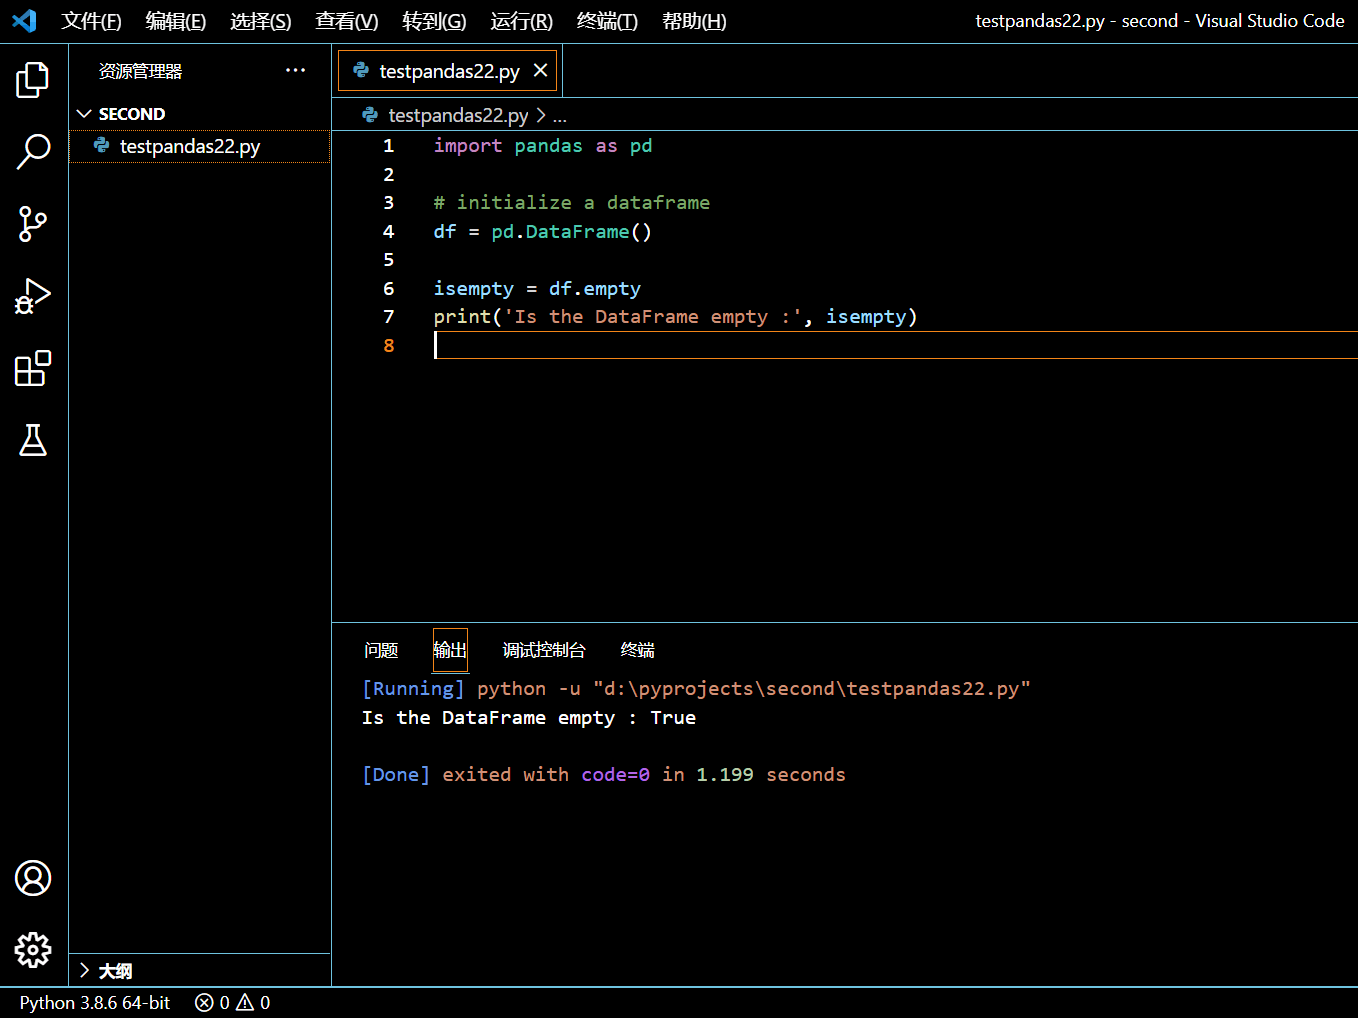Click the '# initialize a dataframe' comment
1358x1018 pixels.
click(572, 203)
